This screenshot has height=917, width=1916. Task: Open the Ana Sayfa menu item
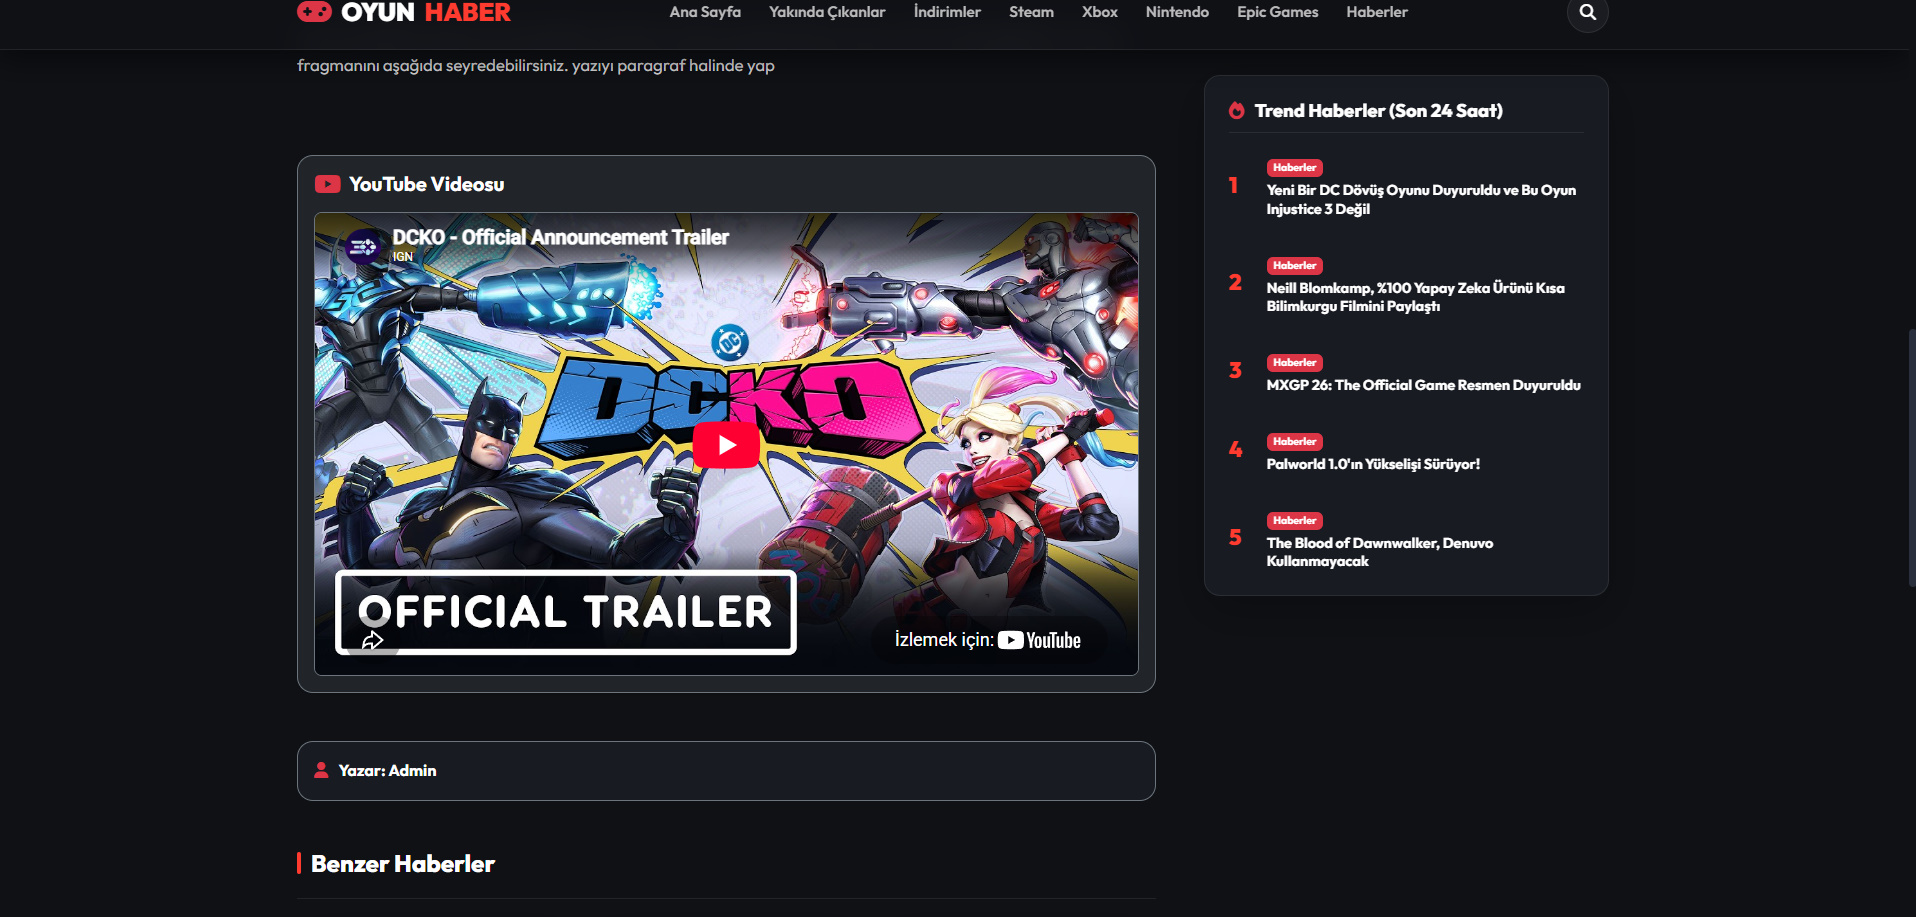tap(705, 12)
